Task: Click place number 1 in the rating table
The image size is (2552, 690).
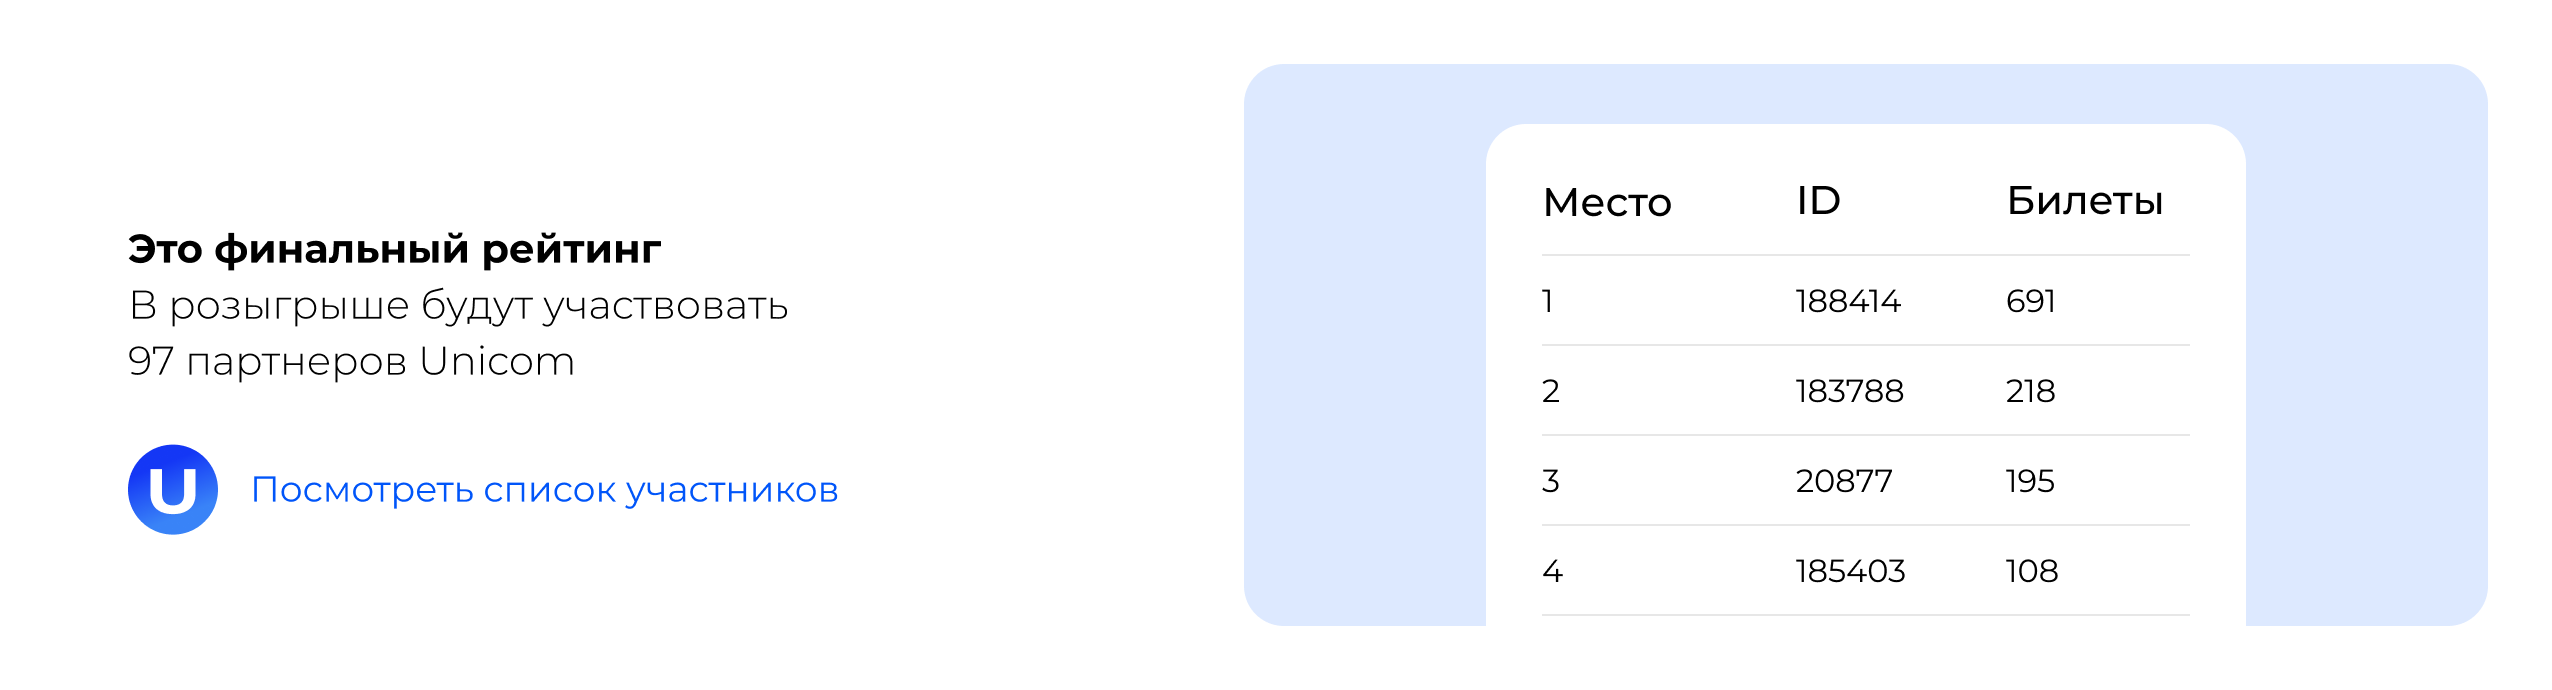Action: pos(1548,301)
